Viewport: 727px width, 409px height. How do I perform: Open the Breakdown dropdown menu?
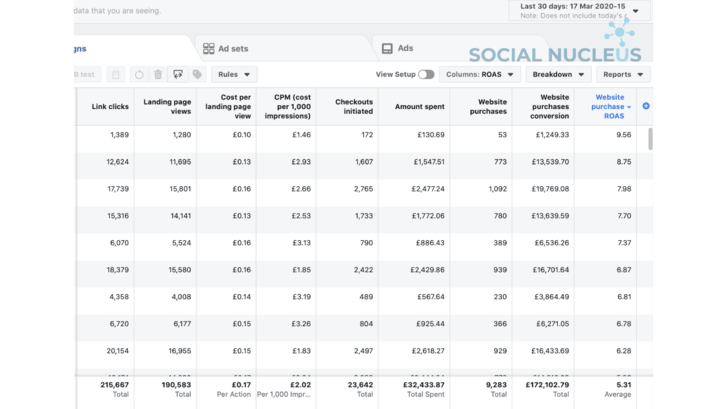click(558, 74)
